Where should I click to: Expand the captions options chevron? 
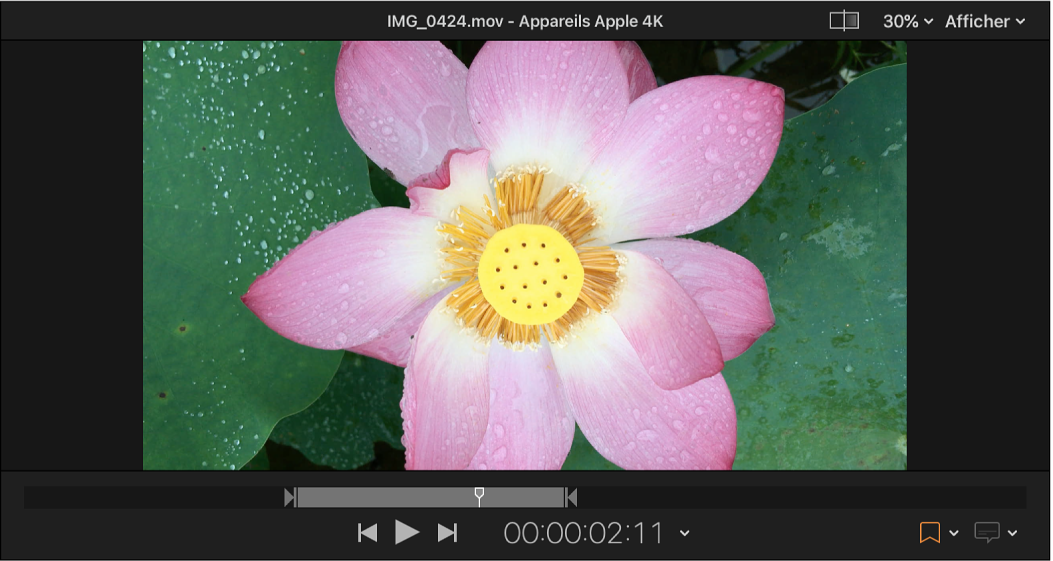[x=1012, y=533]
